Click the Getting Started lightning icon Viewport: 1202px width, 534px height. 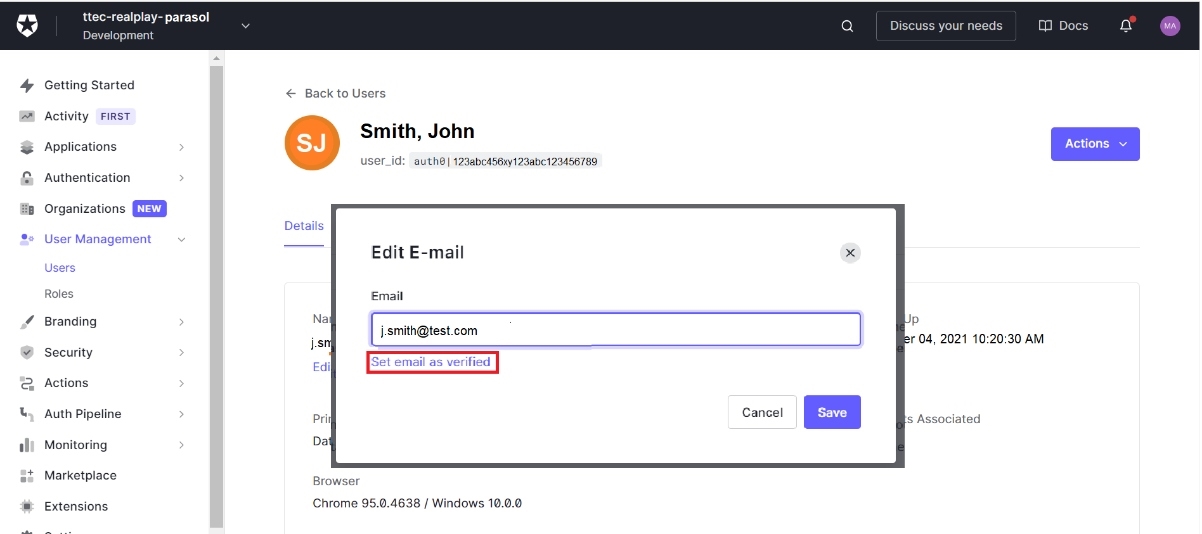[27, 86]
